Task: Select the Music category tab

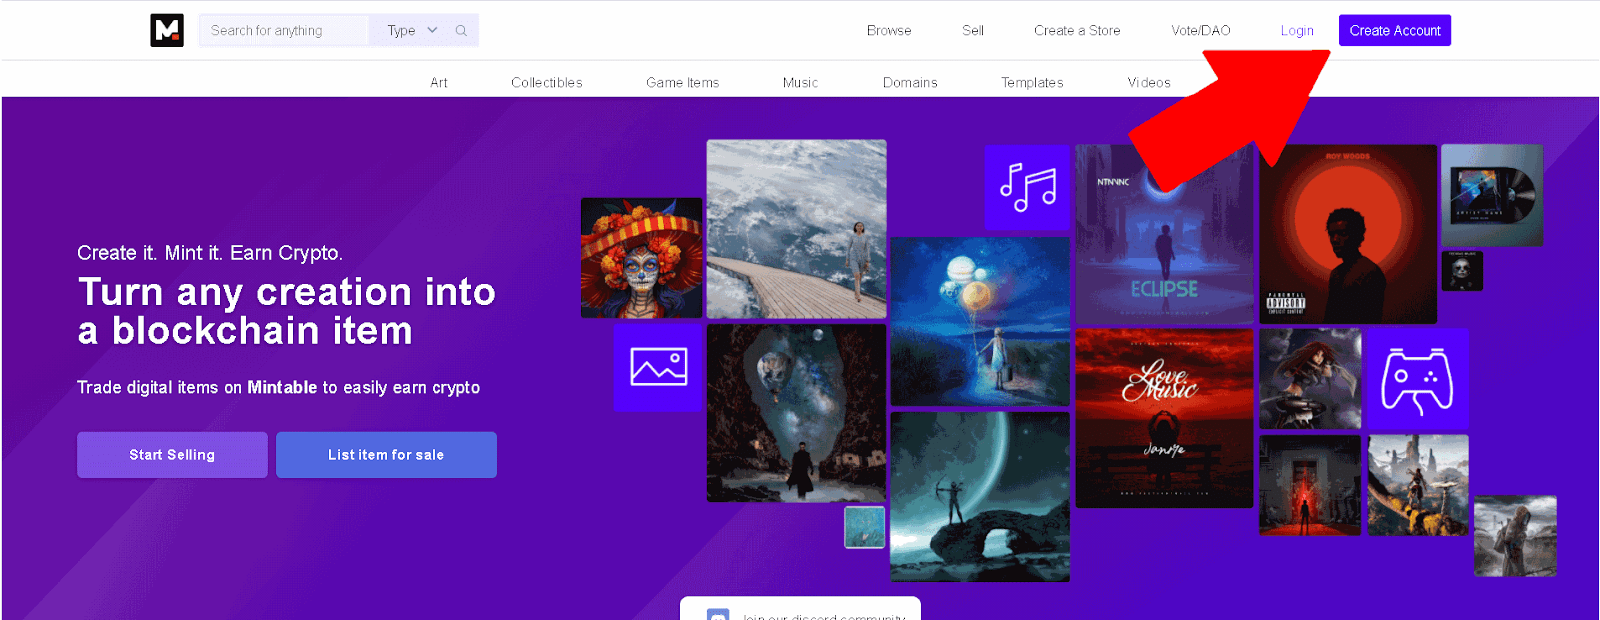Action: tap(800, 82)
